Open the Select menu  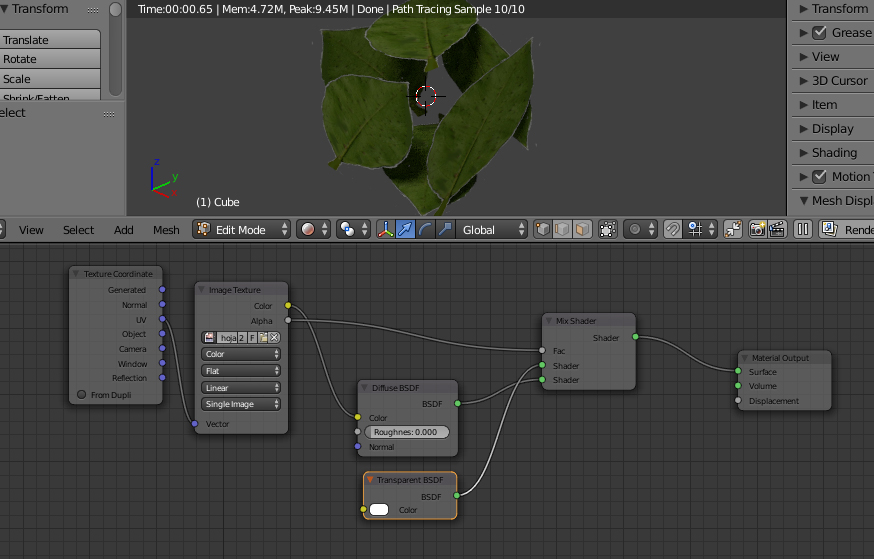point(78,229)
